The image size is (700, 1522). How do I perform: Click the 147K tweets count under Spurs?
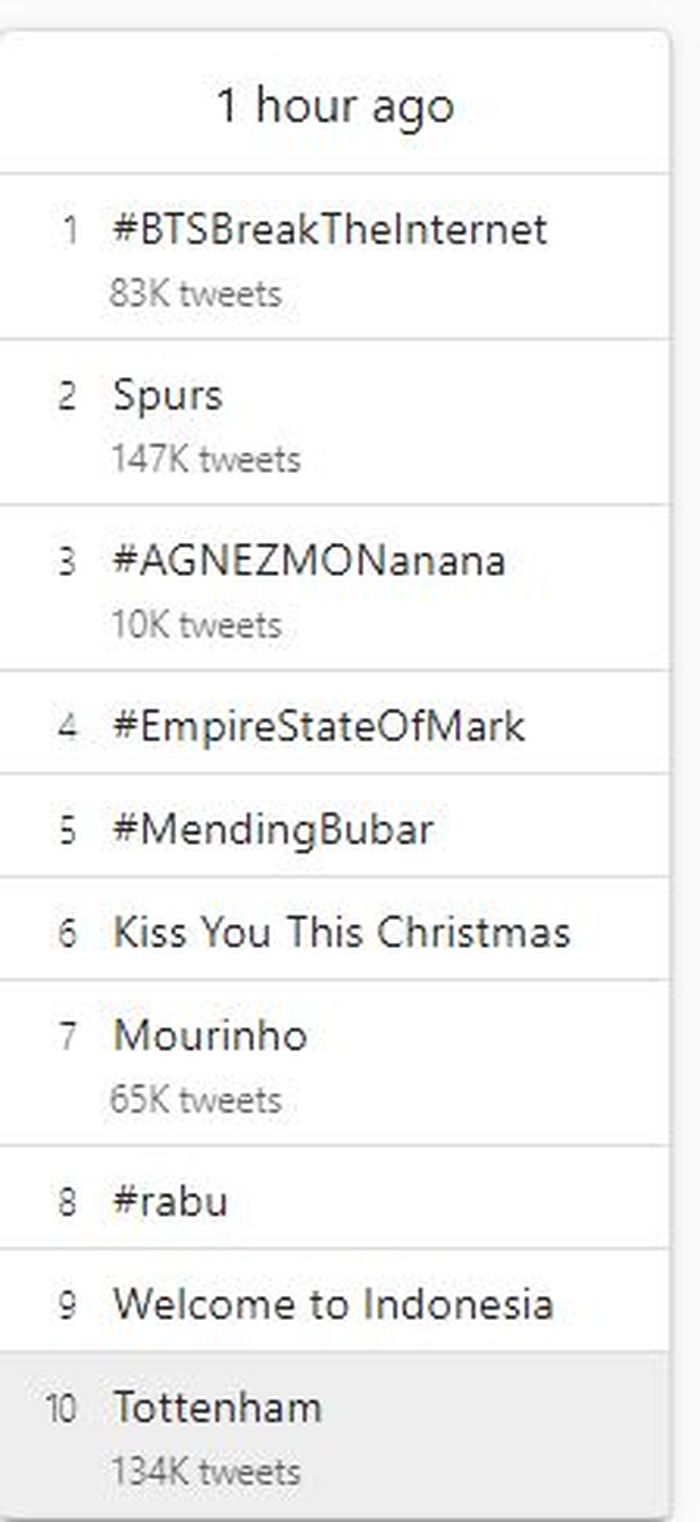[x=203, y=459]
